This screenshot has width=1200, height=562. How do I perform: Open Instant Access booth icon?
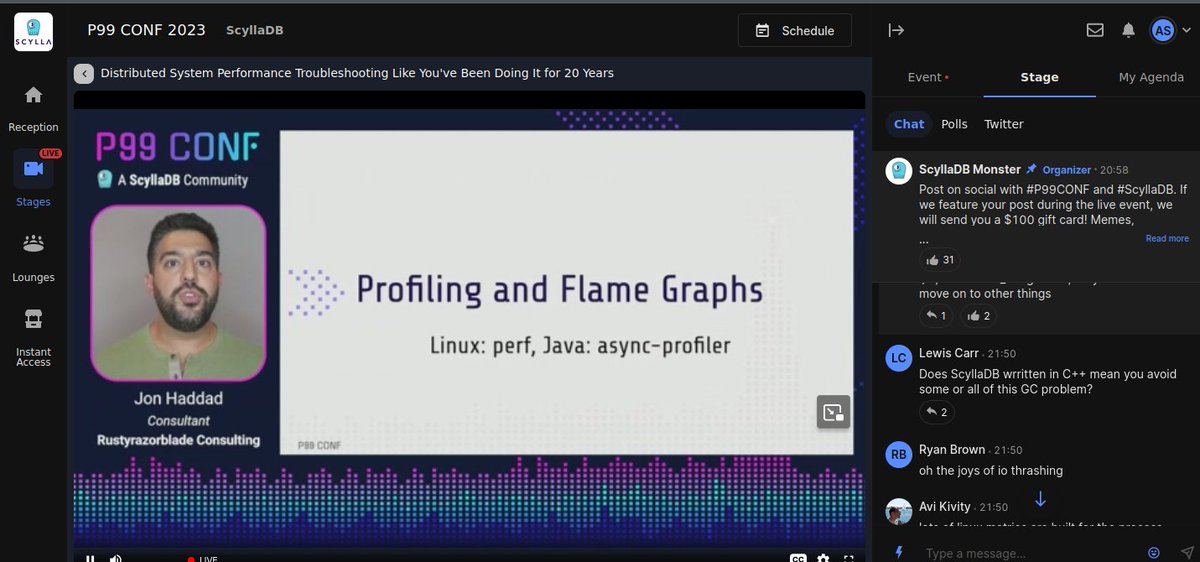click(x=33, y=319)
